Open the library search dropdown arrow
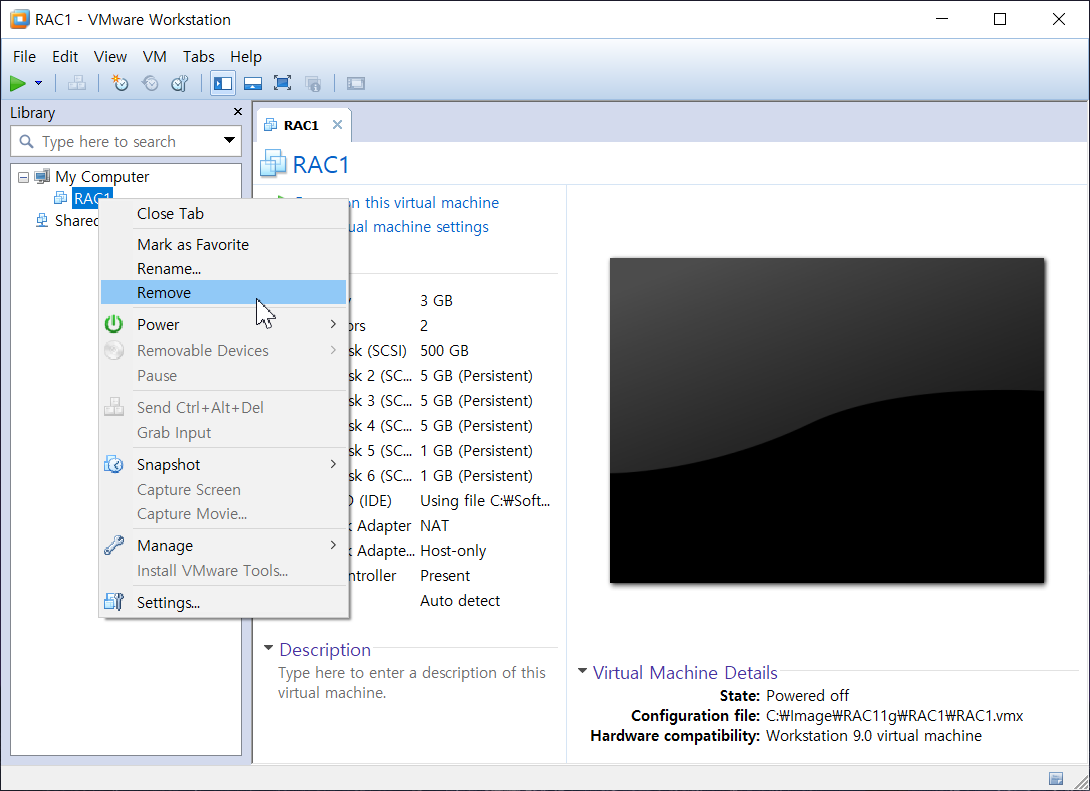 pos(229,140)
